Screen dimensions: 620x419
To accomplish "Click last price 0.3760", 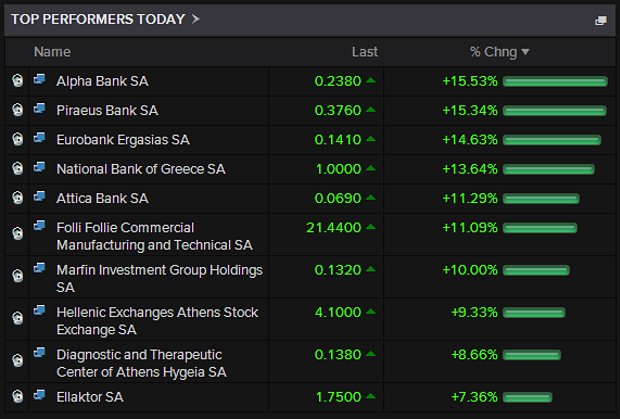I will (x=338, y=110).
